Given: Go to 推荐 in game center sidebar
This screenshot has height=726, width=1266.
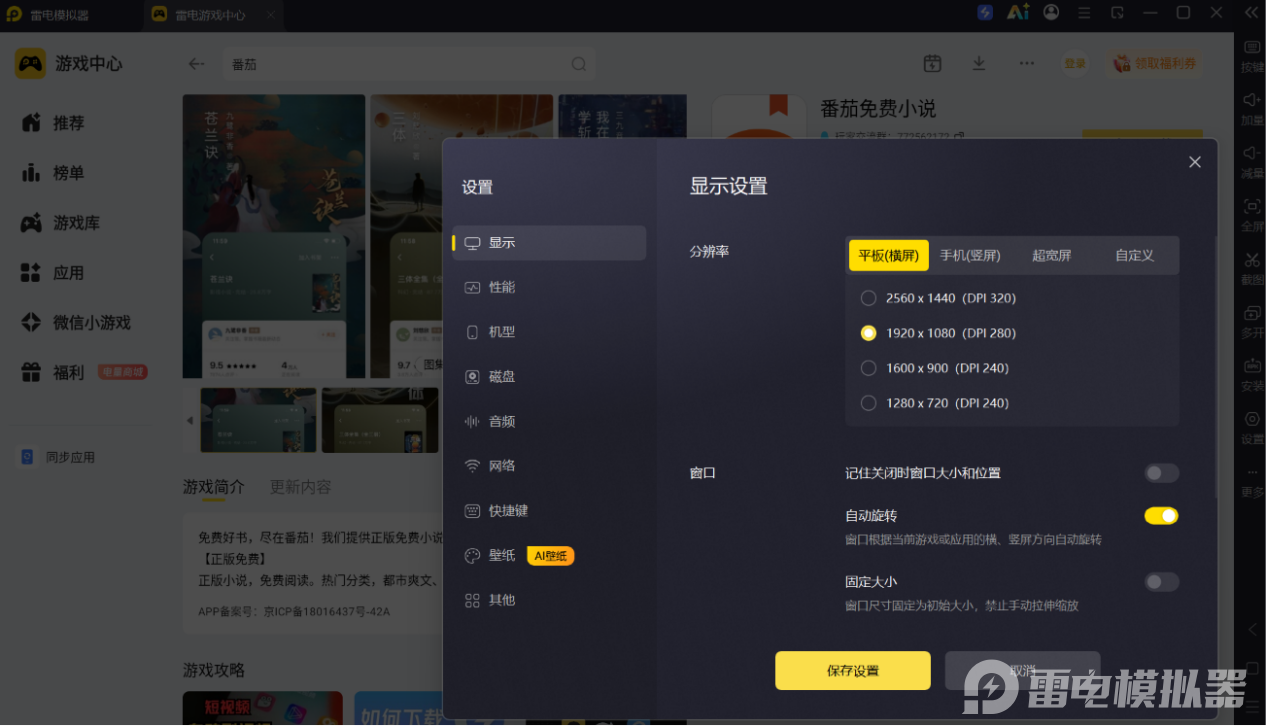Looking at the screenshot, I should click(x=54, y=123).
